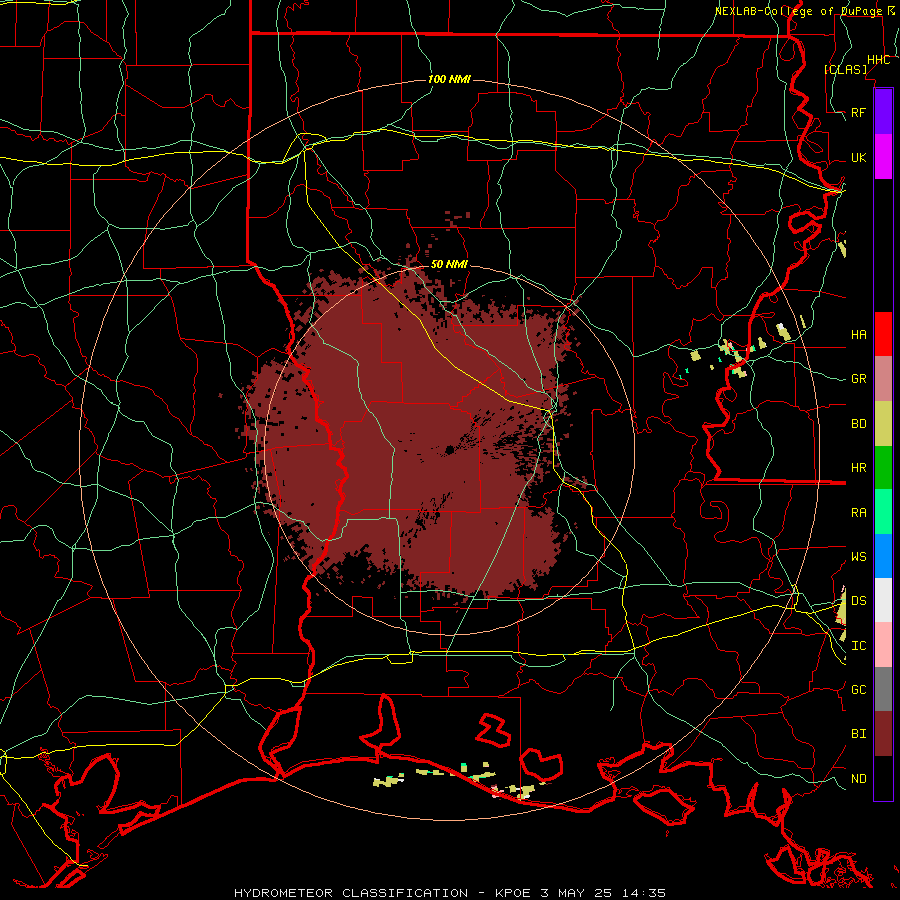Click the RF legend label
This screenshot has height=900, width=900.
(859, 112)
